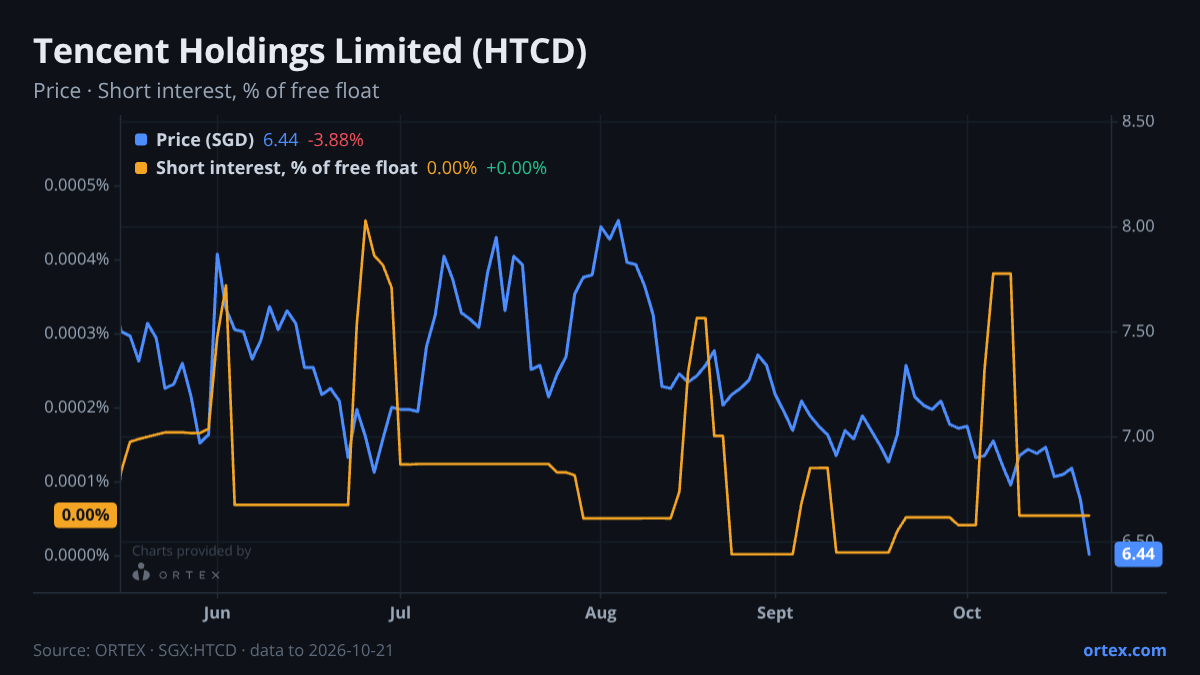Open the ortex.com link
The image size is (1200, 675).
coord(1124,650)
